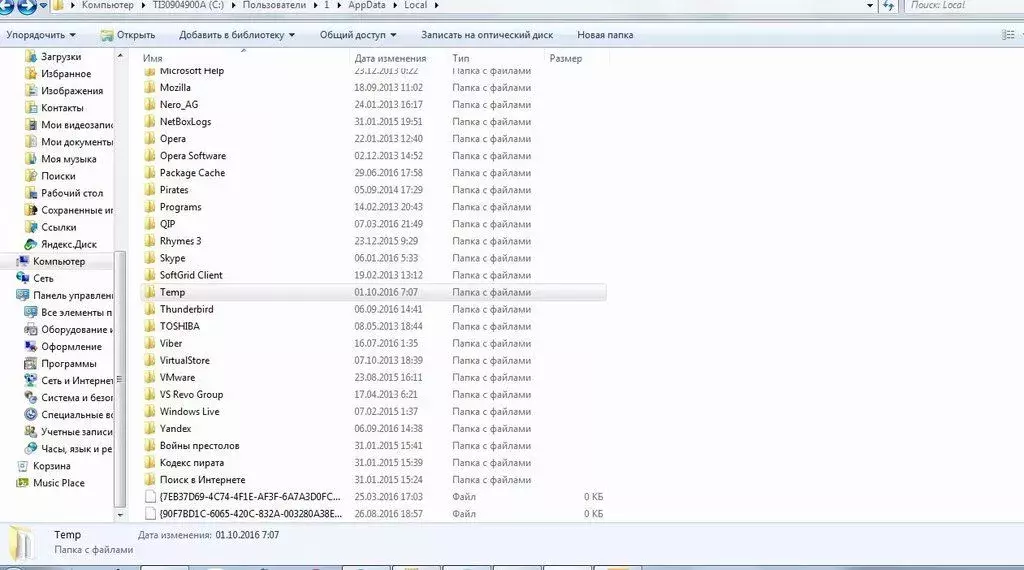
Task: Open the Общий доступ dropdown
Action: [357, 35]
